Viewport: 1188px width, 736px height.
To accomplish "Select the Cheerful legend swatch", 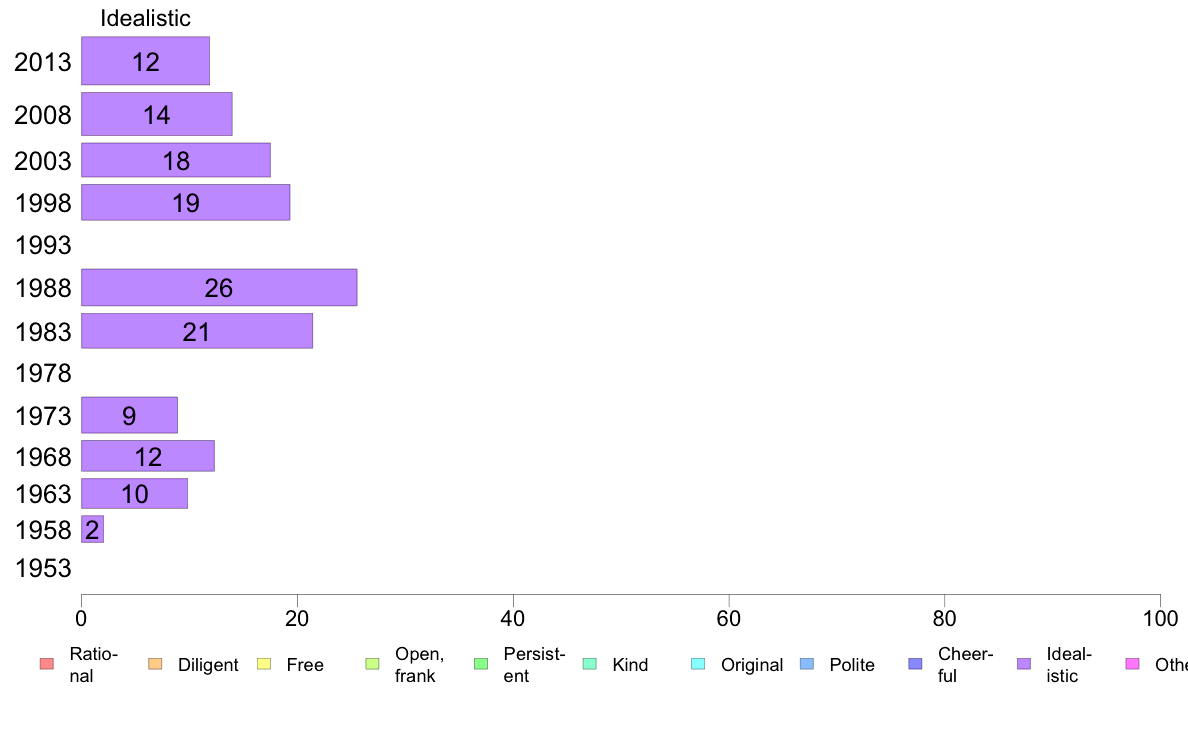I will [915, 664].
